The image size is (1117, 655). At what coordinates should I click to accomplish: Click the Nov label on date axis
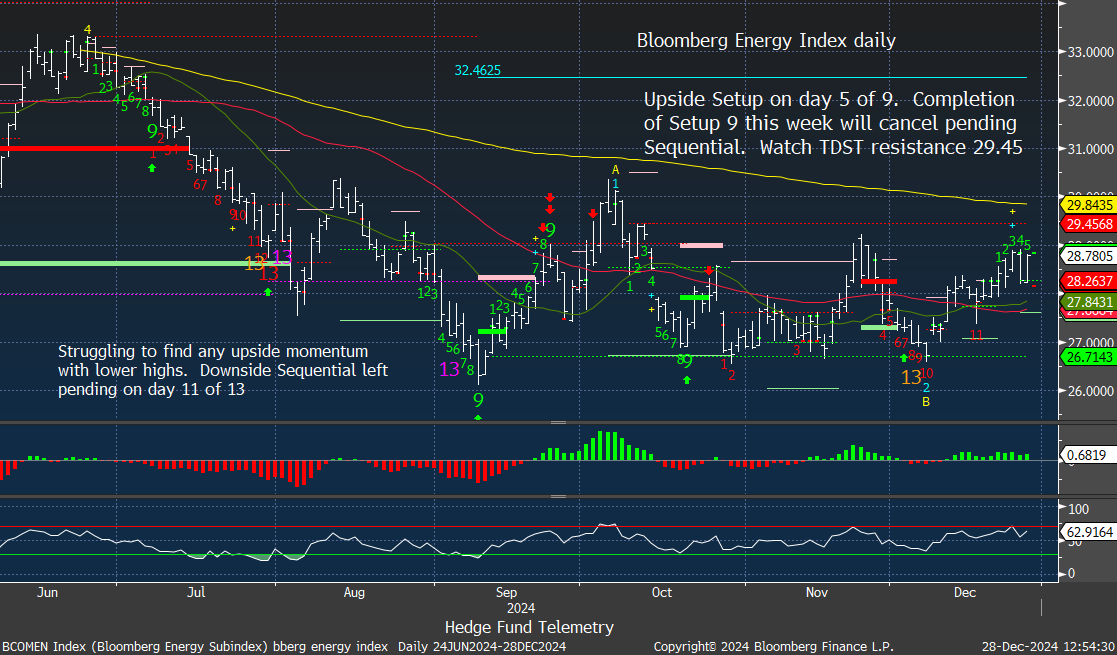pos(817,592)
